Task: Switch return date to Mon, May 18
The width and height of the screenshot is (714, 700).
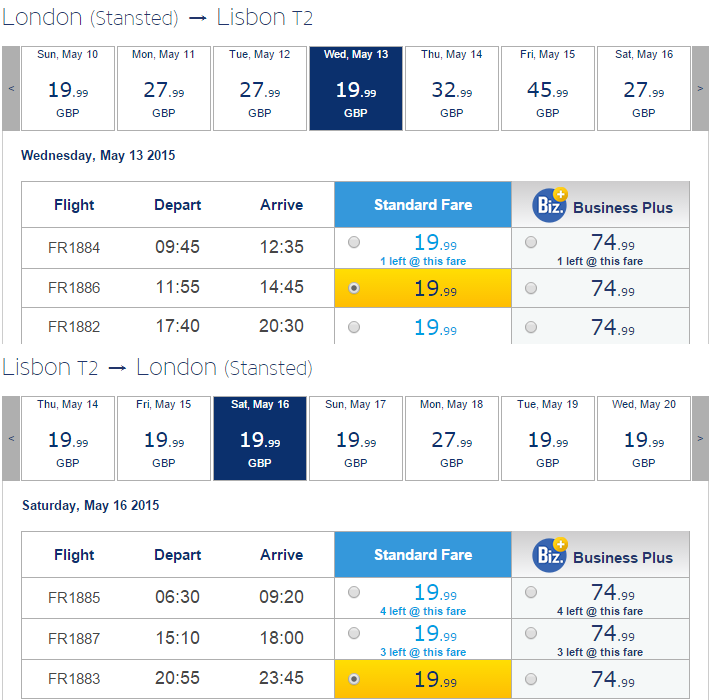Action: 452,438
